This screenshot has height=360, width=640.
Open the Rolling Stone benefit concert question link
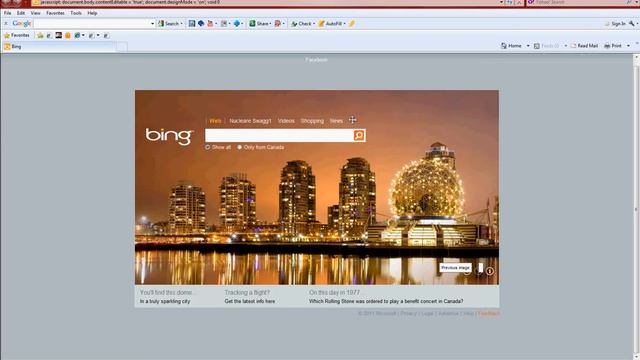pyautogui.click(x=386, y=301)
